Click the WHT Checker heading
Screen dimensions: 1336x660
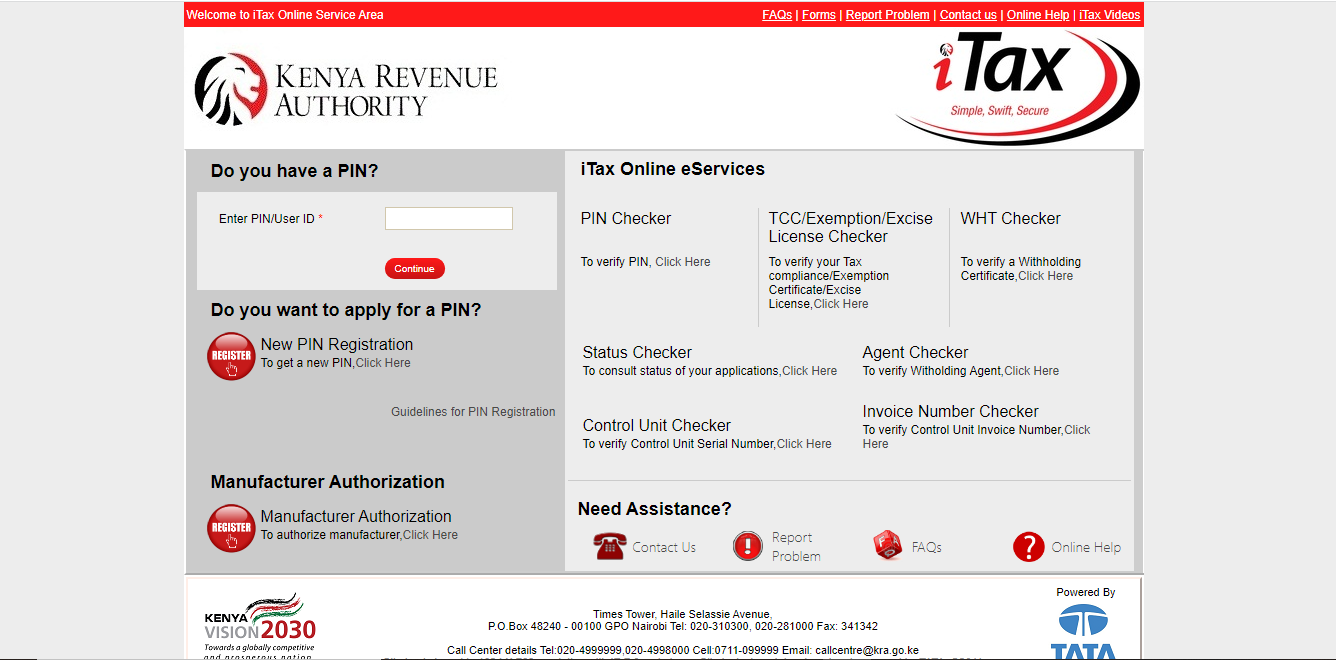click(x=1011, y=218)
